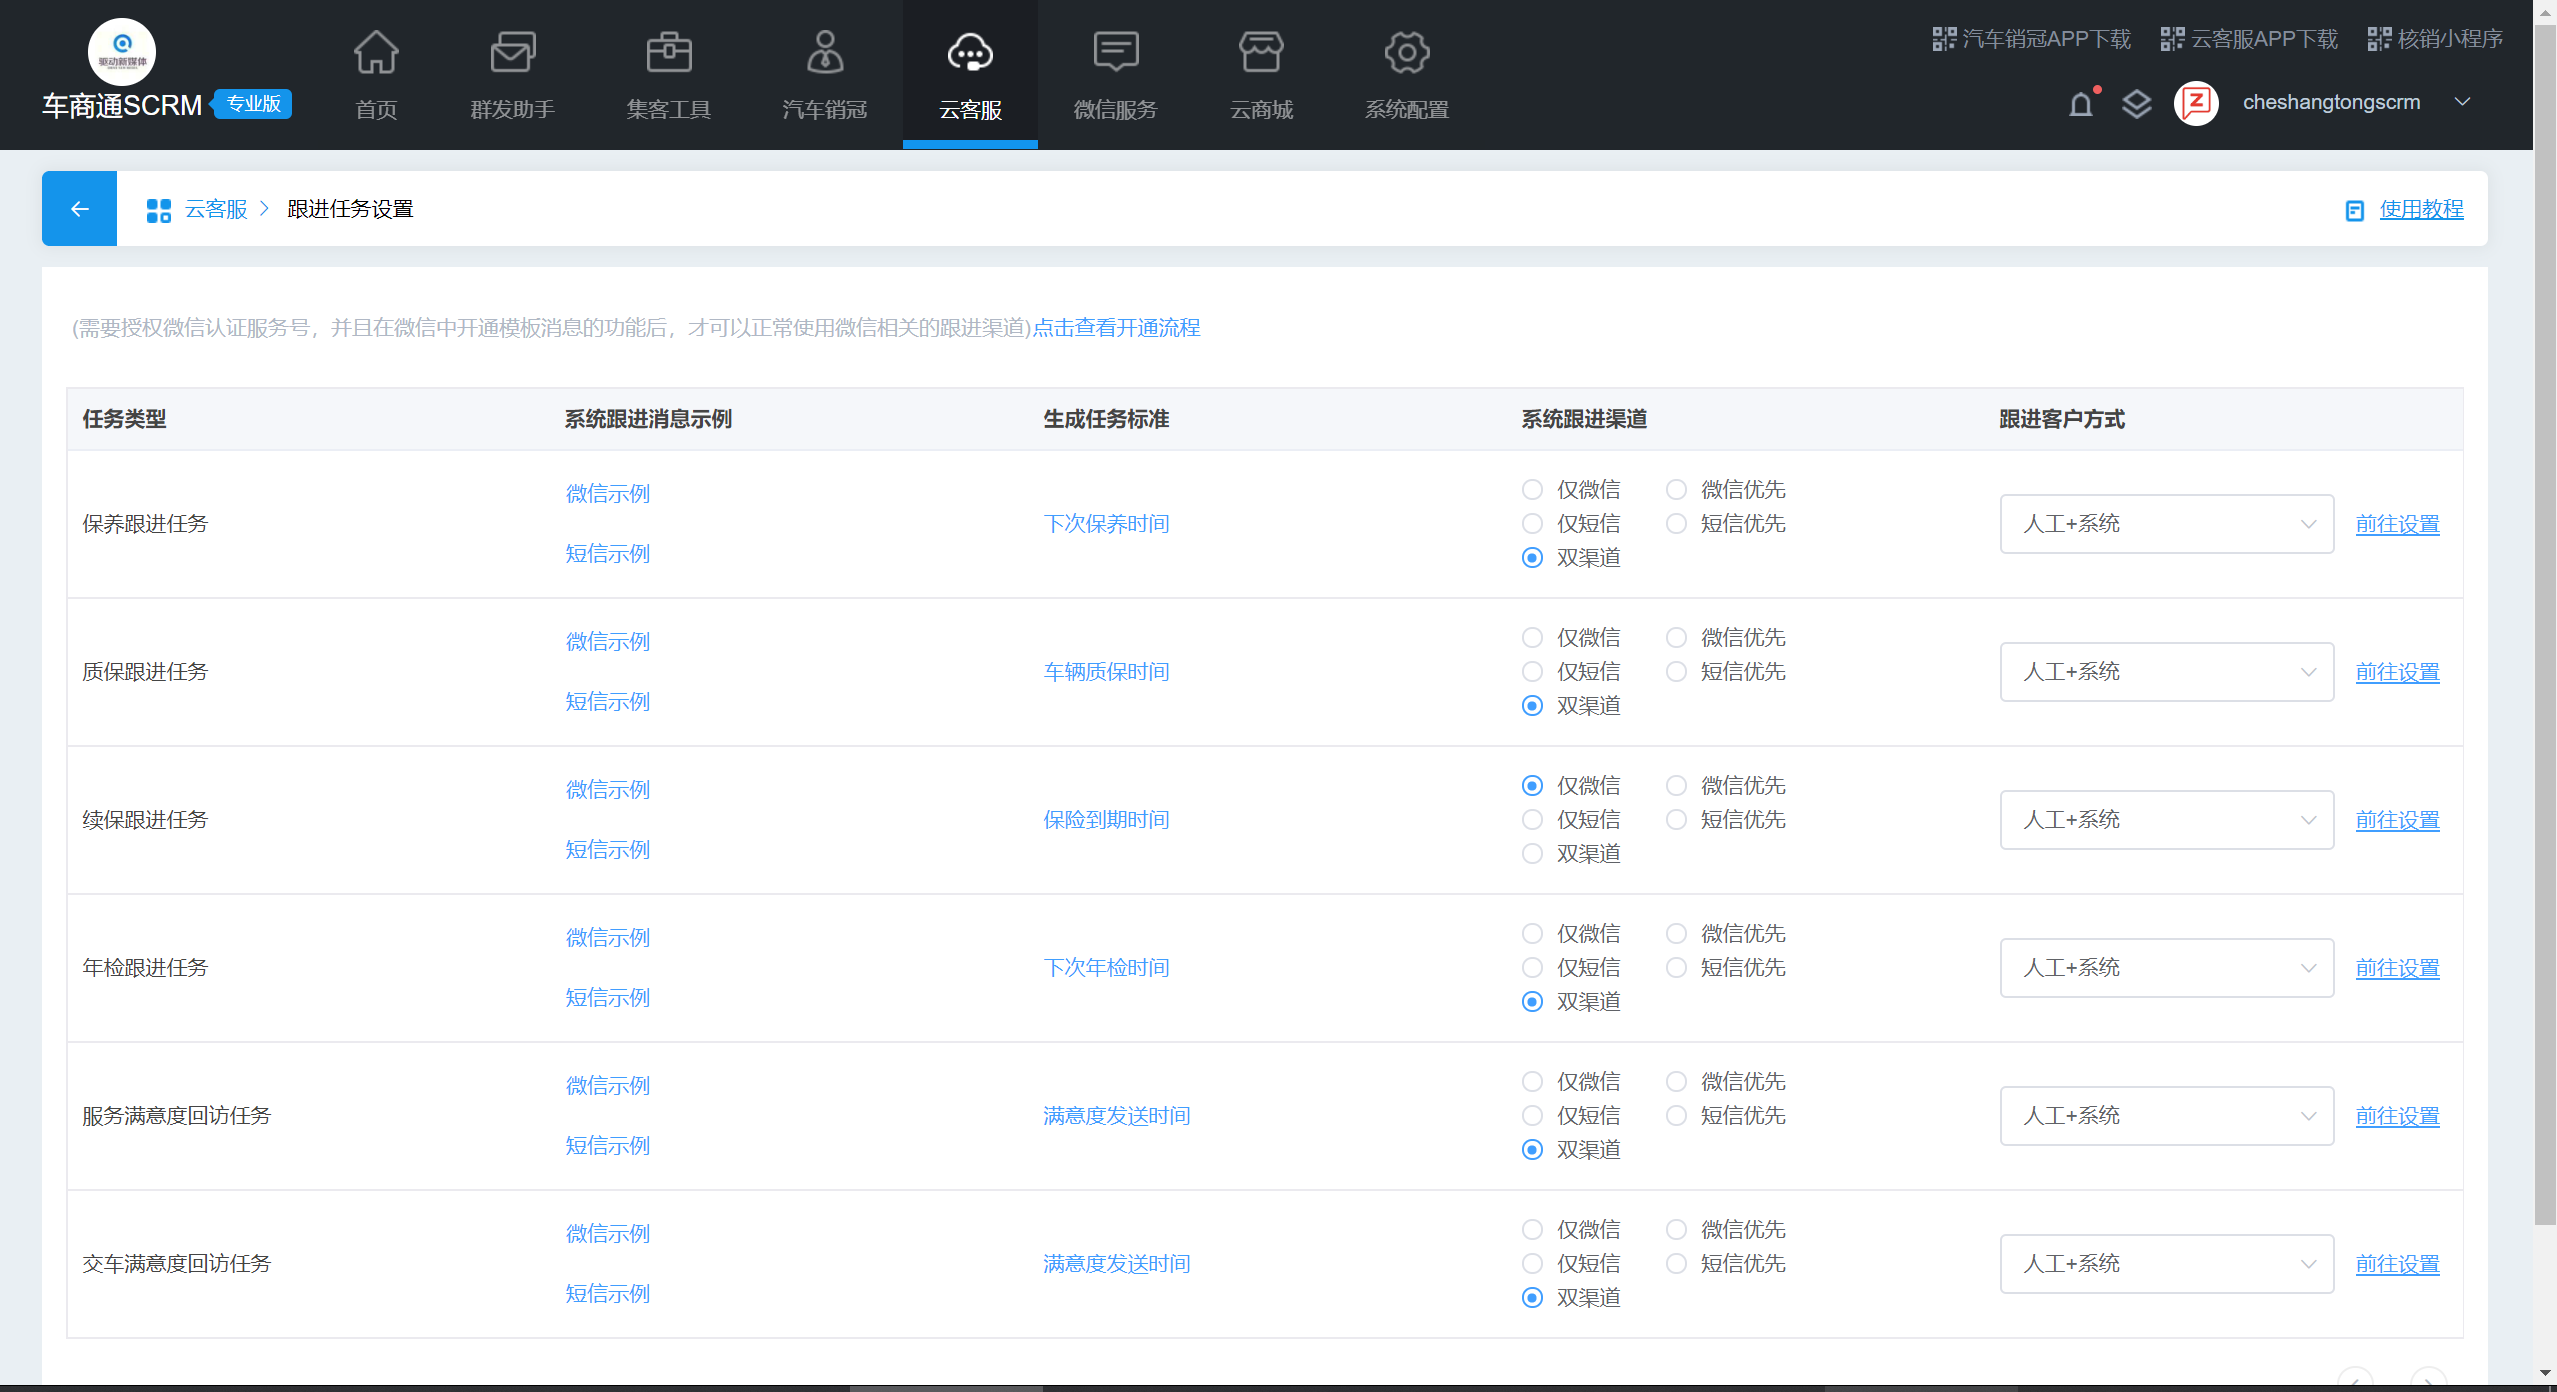Select 双渠道 for 续保跟进任务

(x=1532, y=854)
